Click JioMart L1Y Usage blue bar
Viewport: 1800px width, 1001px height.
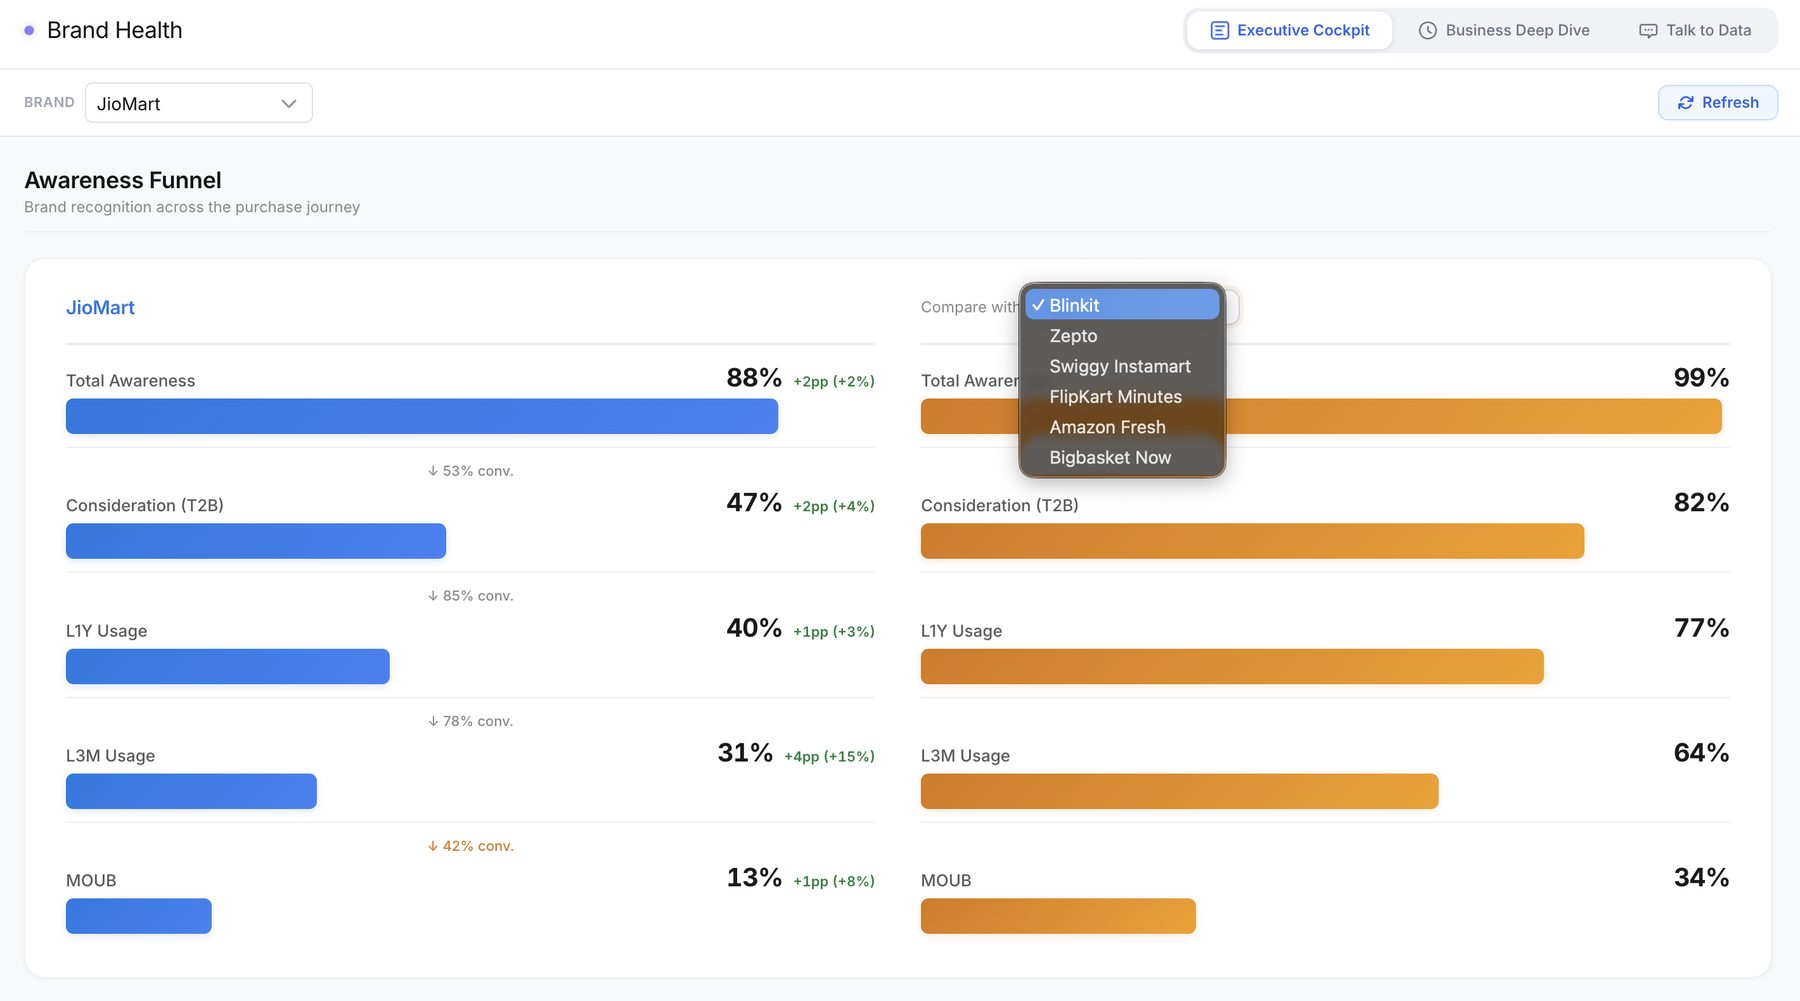click(x=228, y=666)
